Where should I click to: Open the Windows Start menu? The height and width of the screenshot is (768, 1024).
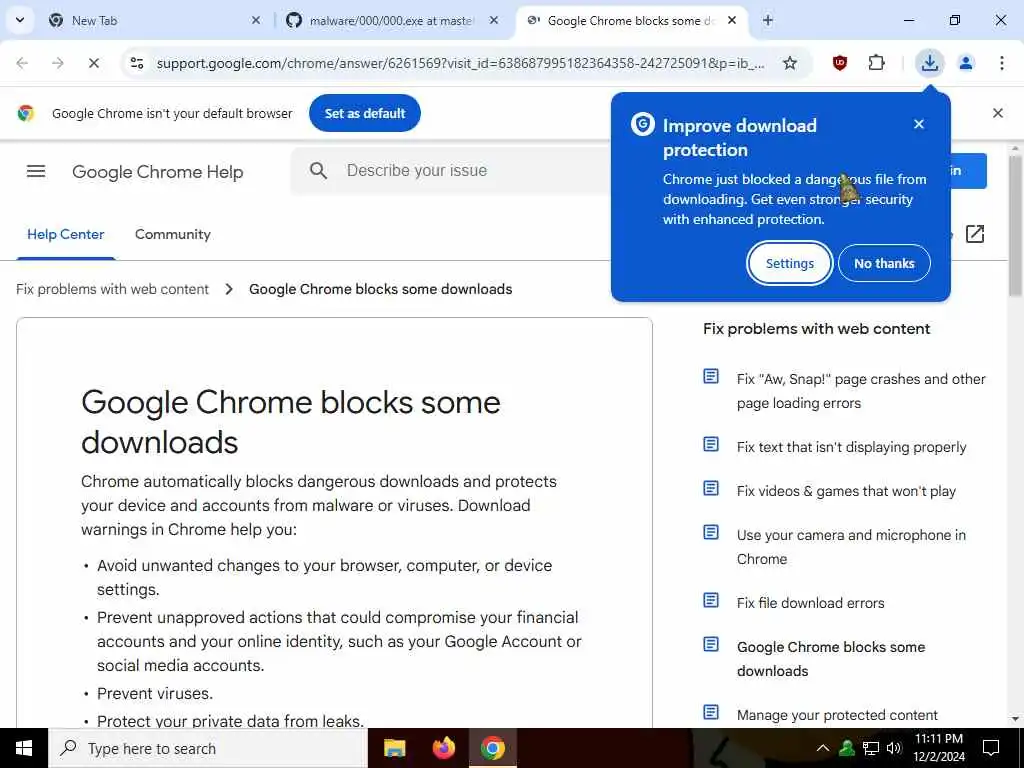pos(24,748)
